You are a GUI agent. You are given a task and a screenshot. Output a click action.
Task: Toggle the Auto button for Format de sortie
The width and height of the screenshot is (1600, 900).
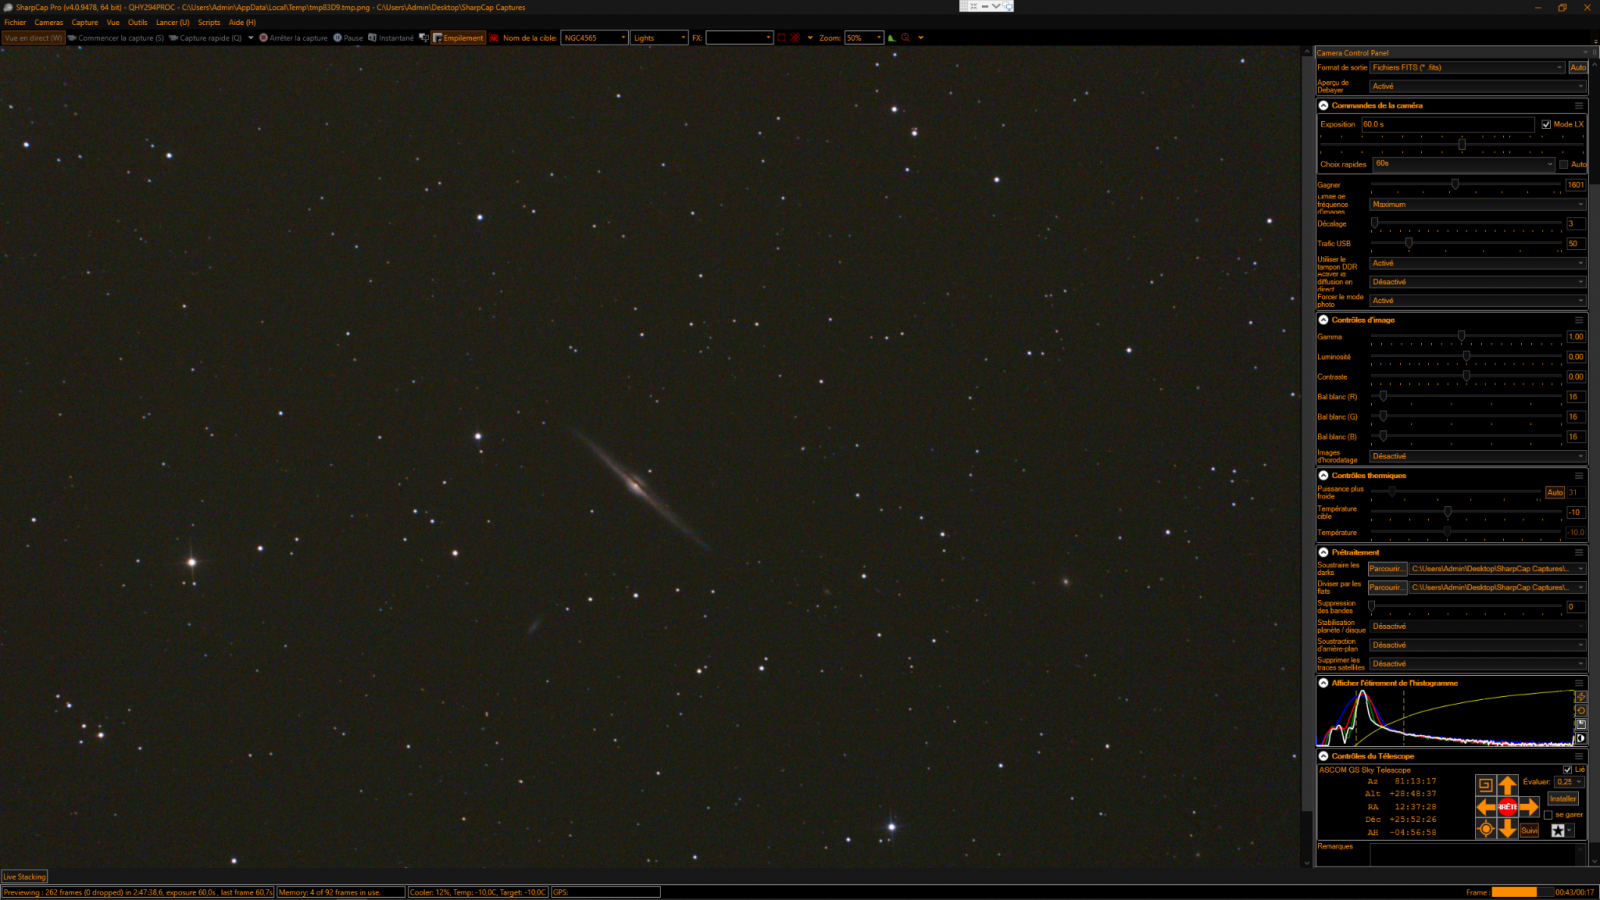pyautogui.click(x=1578, y=68)
